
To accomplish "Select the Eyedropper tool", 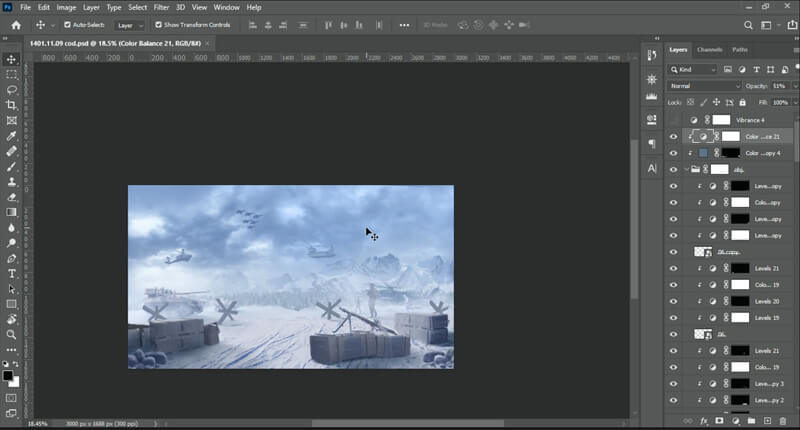I will coord(11,136).
